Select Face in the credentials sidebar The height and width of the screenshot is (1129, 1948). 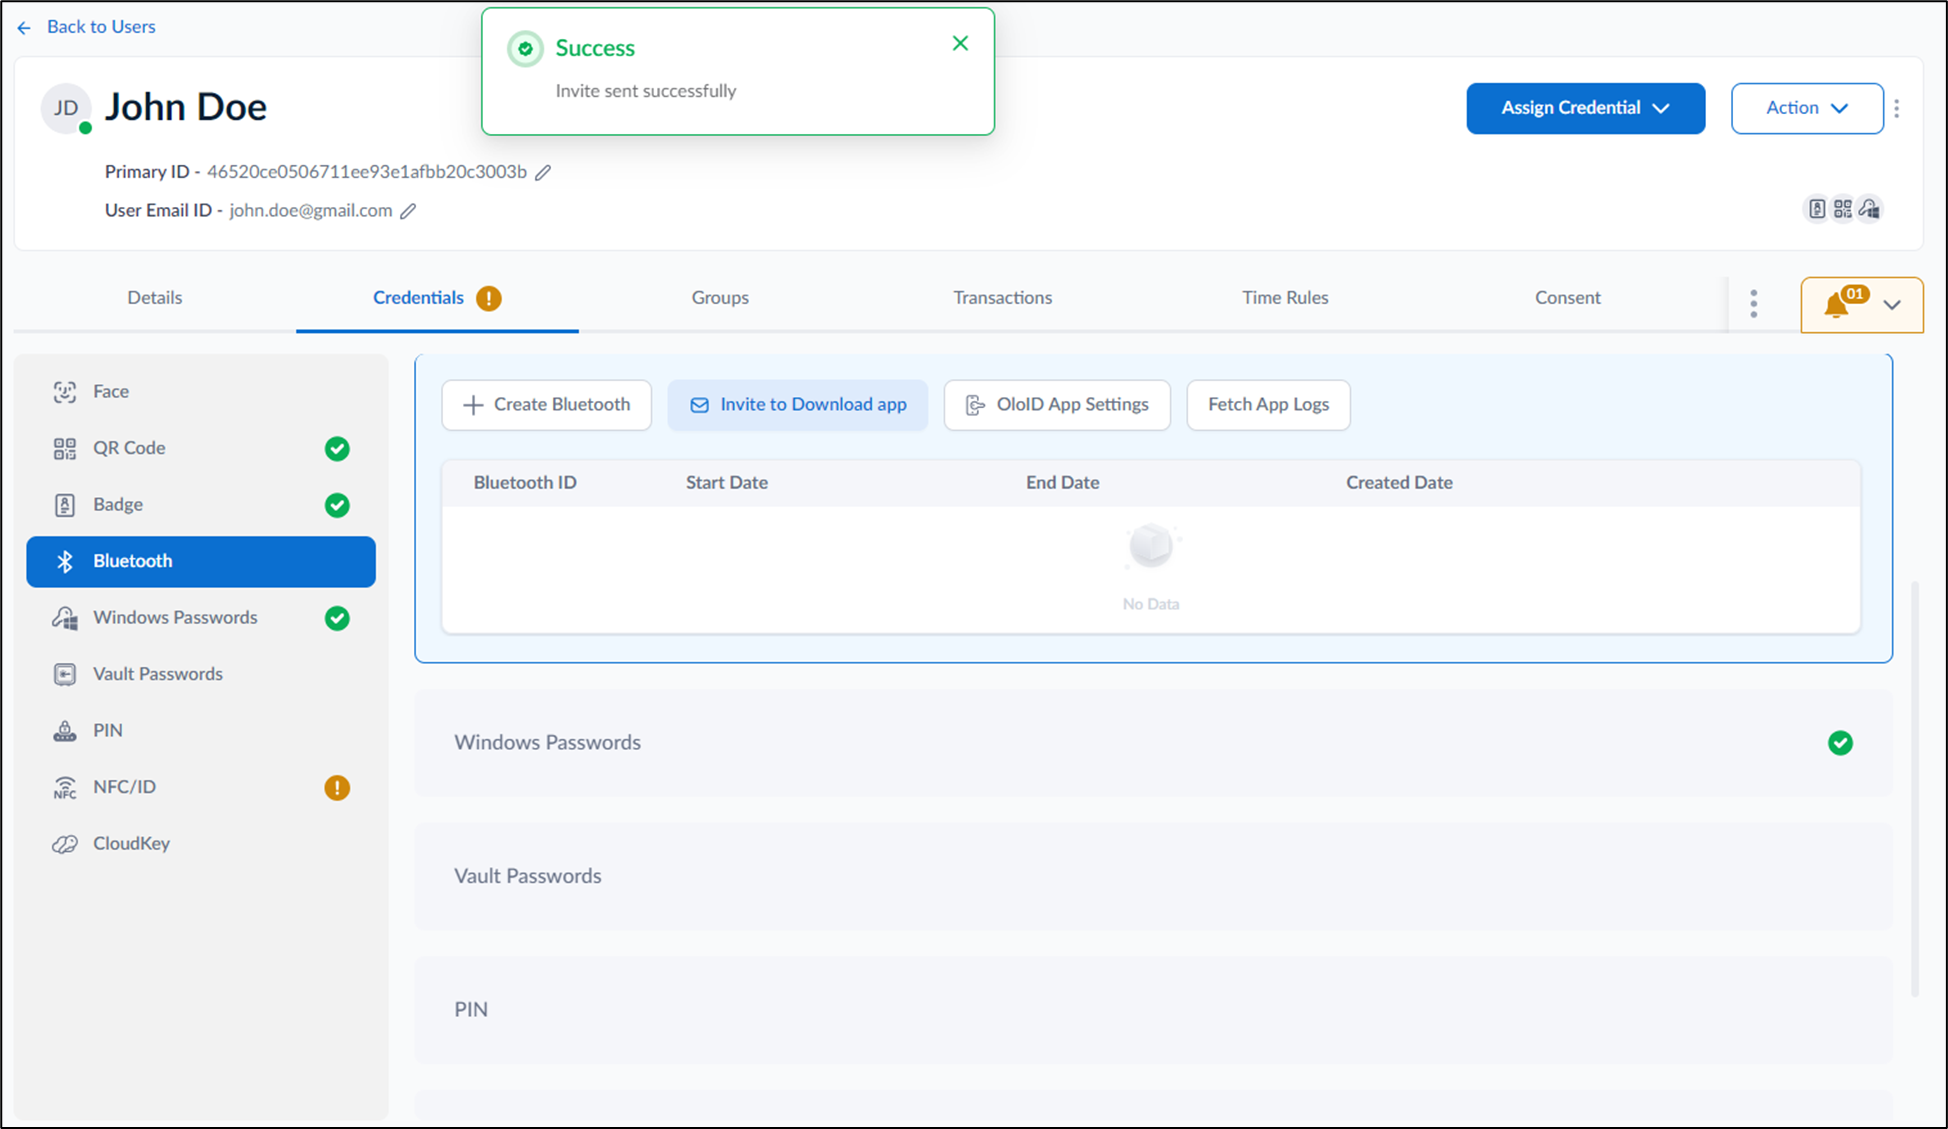[x=201, y=391]
